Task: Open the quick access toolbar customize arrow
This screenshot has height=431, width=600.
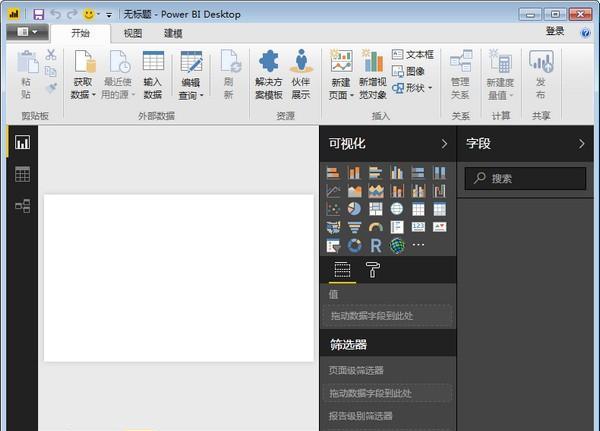Action: [x=109, y=15]
